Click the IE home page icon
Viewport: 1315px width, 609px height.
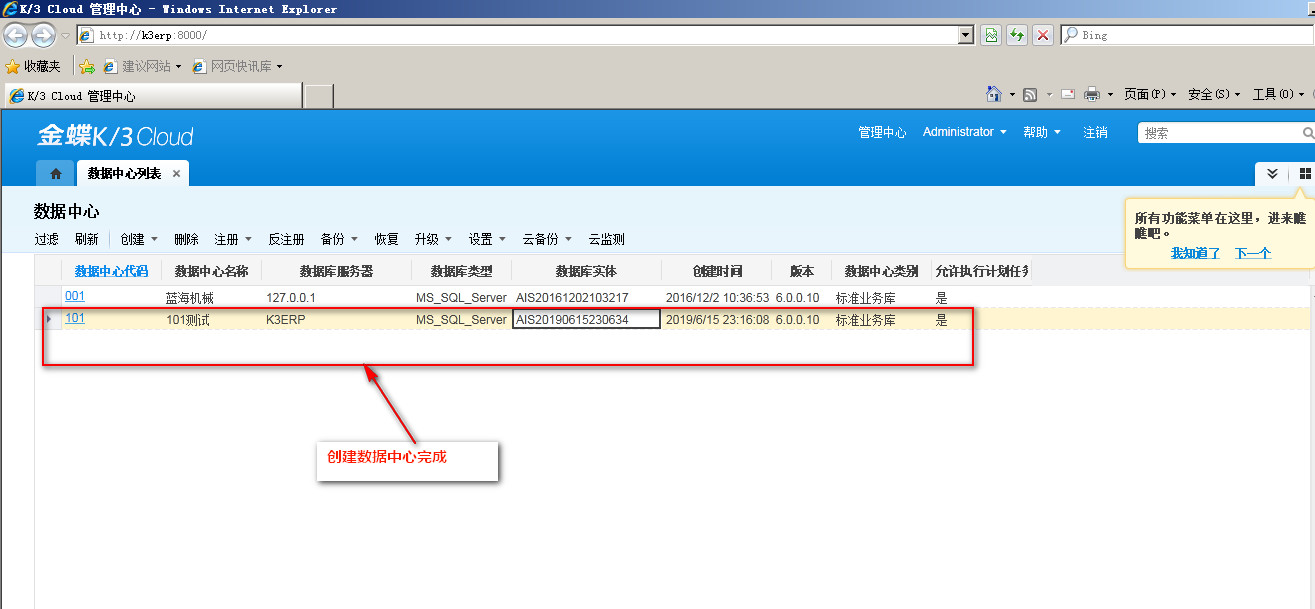994,94
